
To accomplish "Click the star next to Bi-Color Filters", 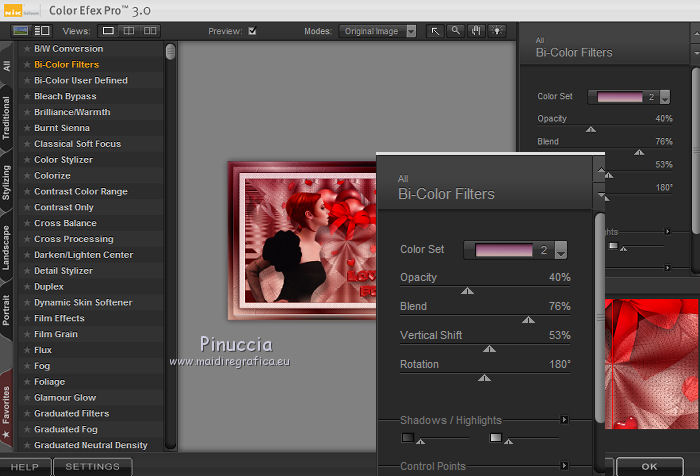I will pyautogui.click(x=27, y=64).
